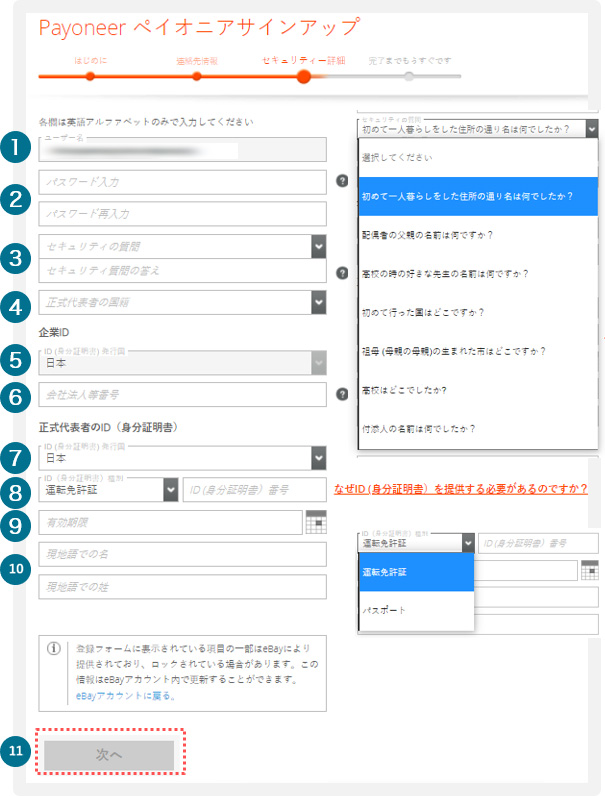Viewport: 605px width, 796px height.
Task: Click the 次へ button
Action: [x=108, y=755]
